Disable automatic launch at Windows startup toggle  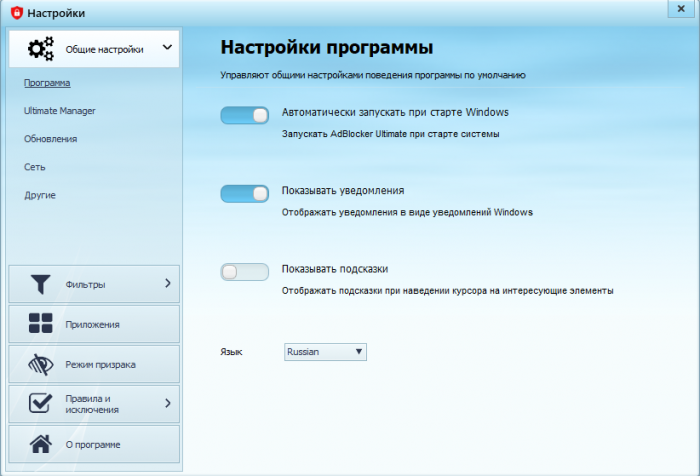245,116
